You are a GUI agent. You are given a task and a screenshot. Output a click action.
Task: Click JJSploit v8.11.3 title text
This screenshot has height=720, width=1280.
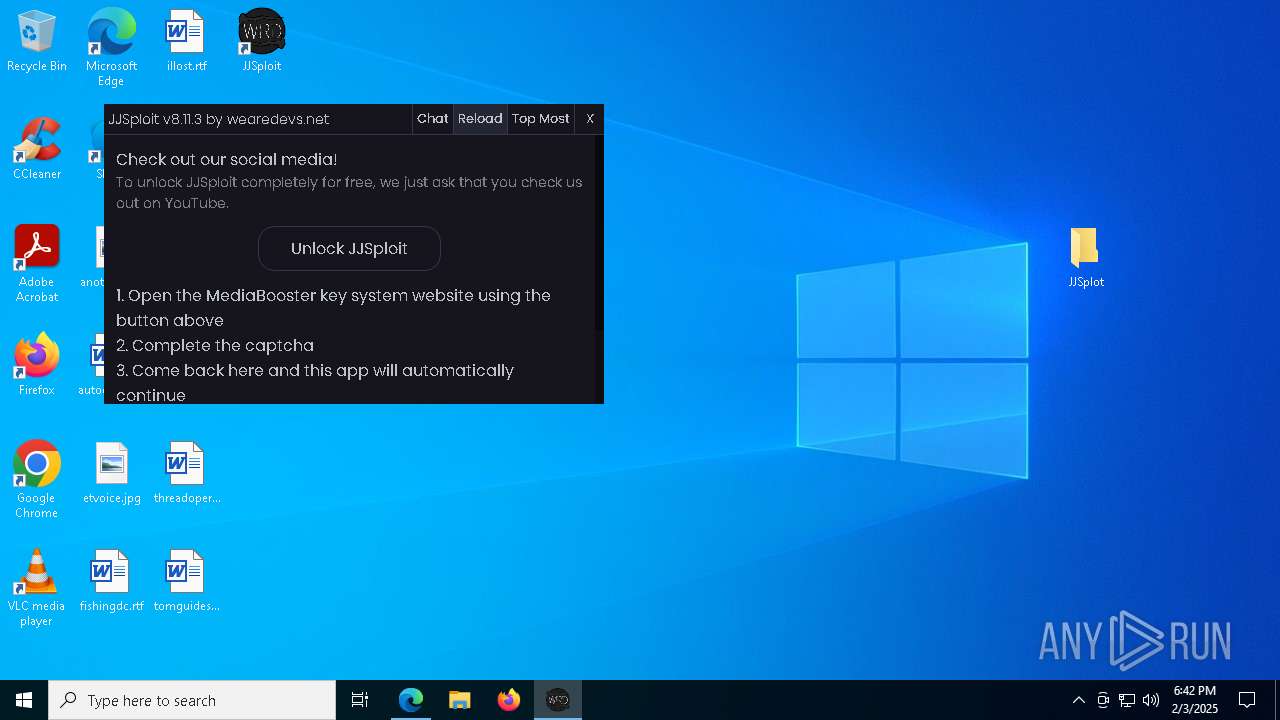coord(219,119)
